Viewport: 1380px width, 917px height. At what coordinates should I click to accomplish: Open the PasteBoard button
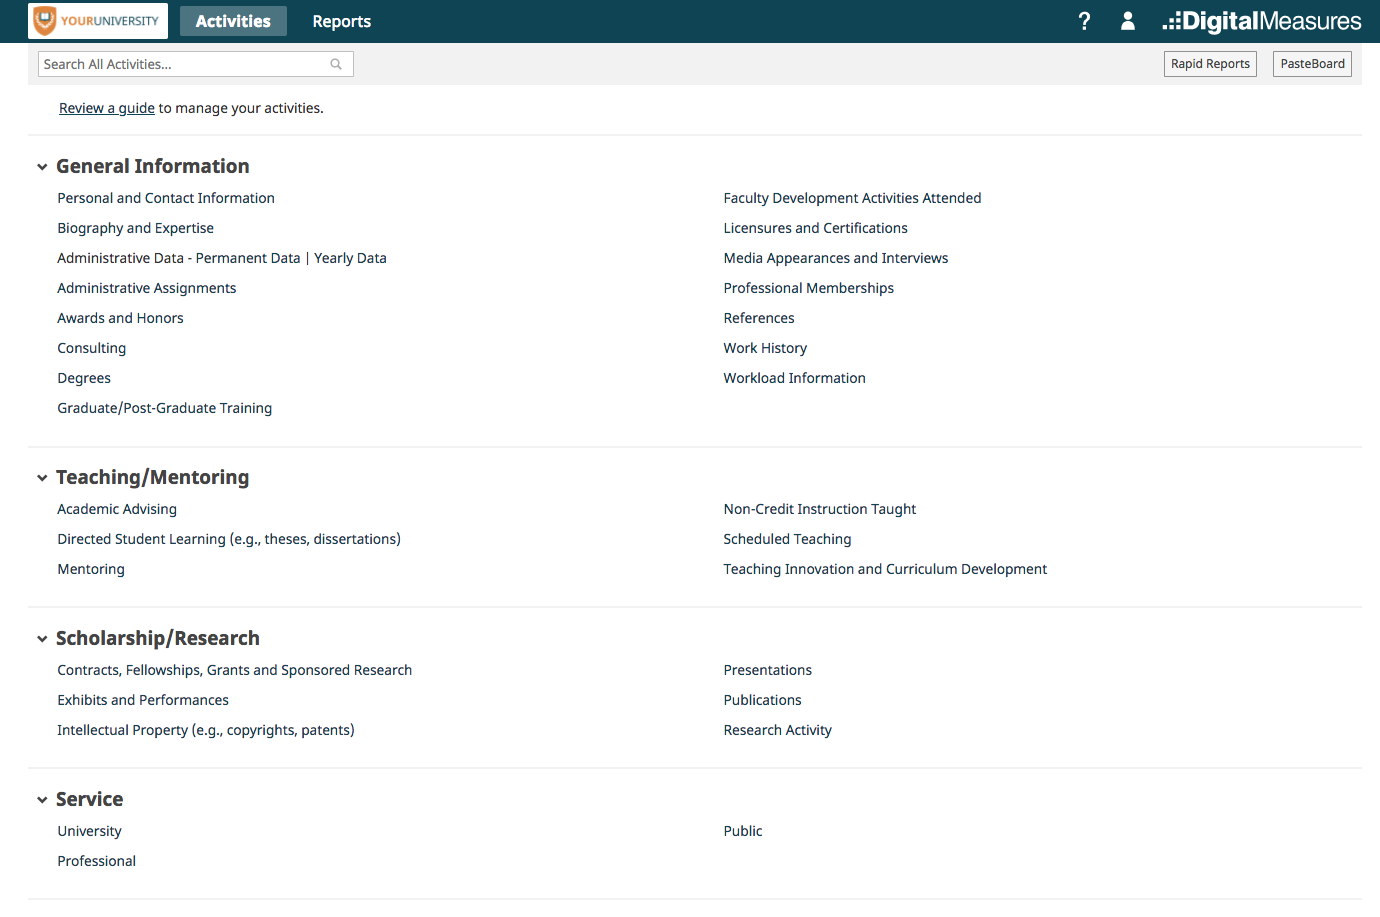tap(1312, 64)
